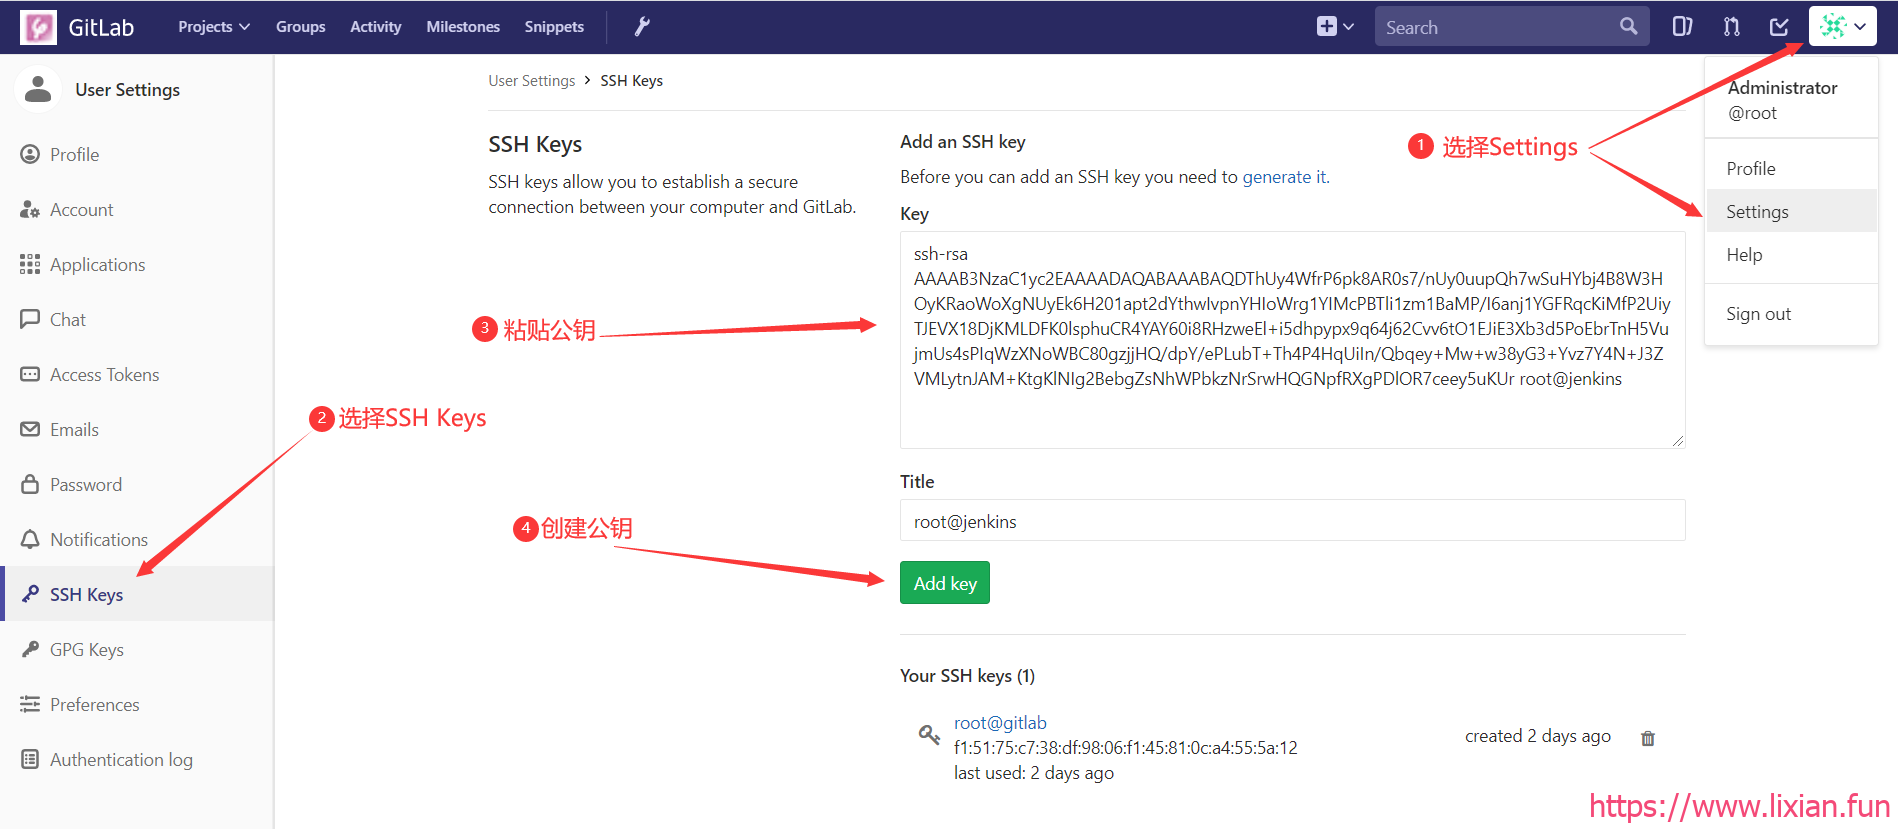Click the search magnifier icon
The height and width of the screenshot is (829, 1898).
[x=1629, y=26]
